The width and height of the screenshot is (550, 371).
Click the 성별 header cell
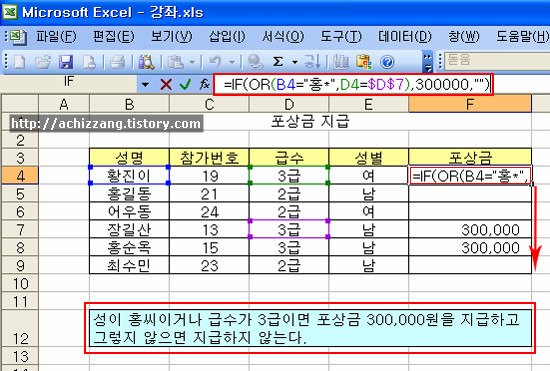coord(368,157)
